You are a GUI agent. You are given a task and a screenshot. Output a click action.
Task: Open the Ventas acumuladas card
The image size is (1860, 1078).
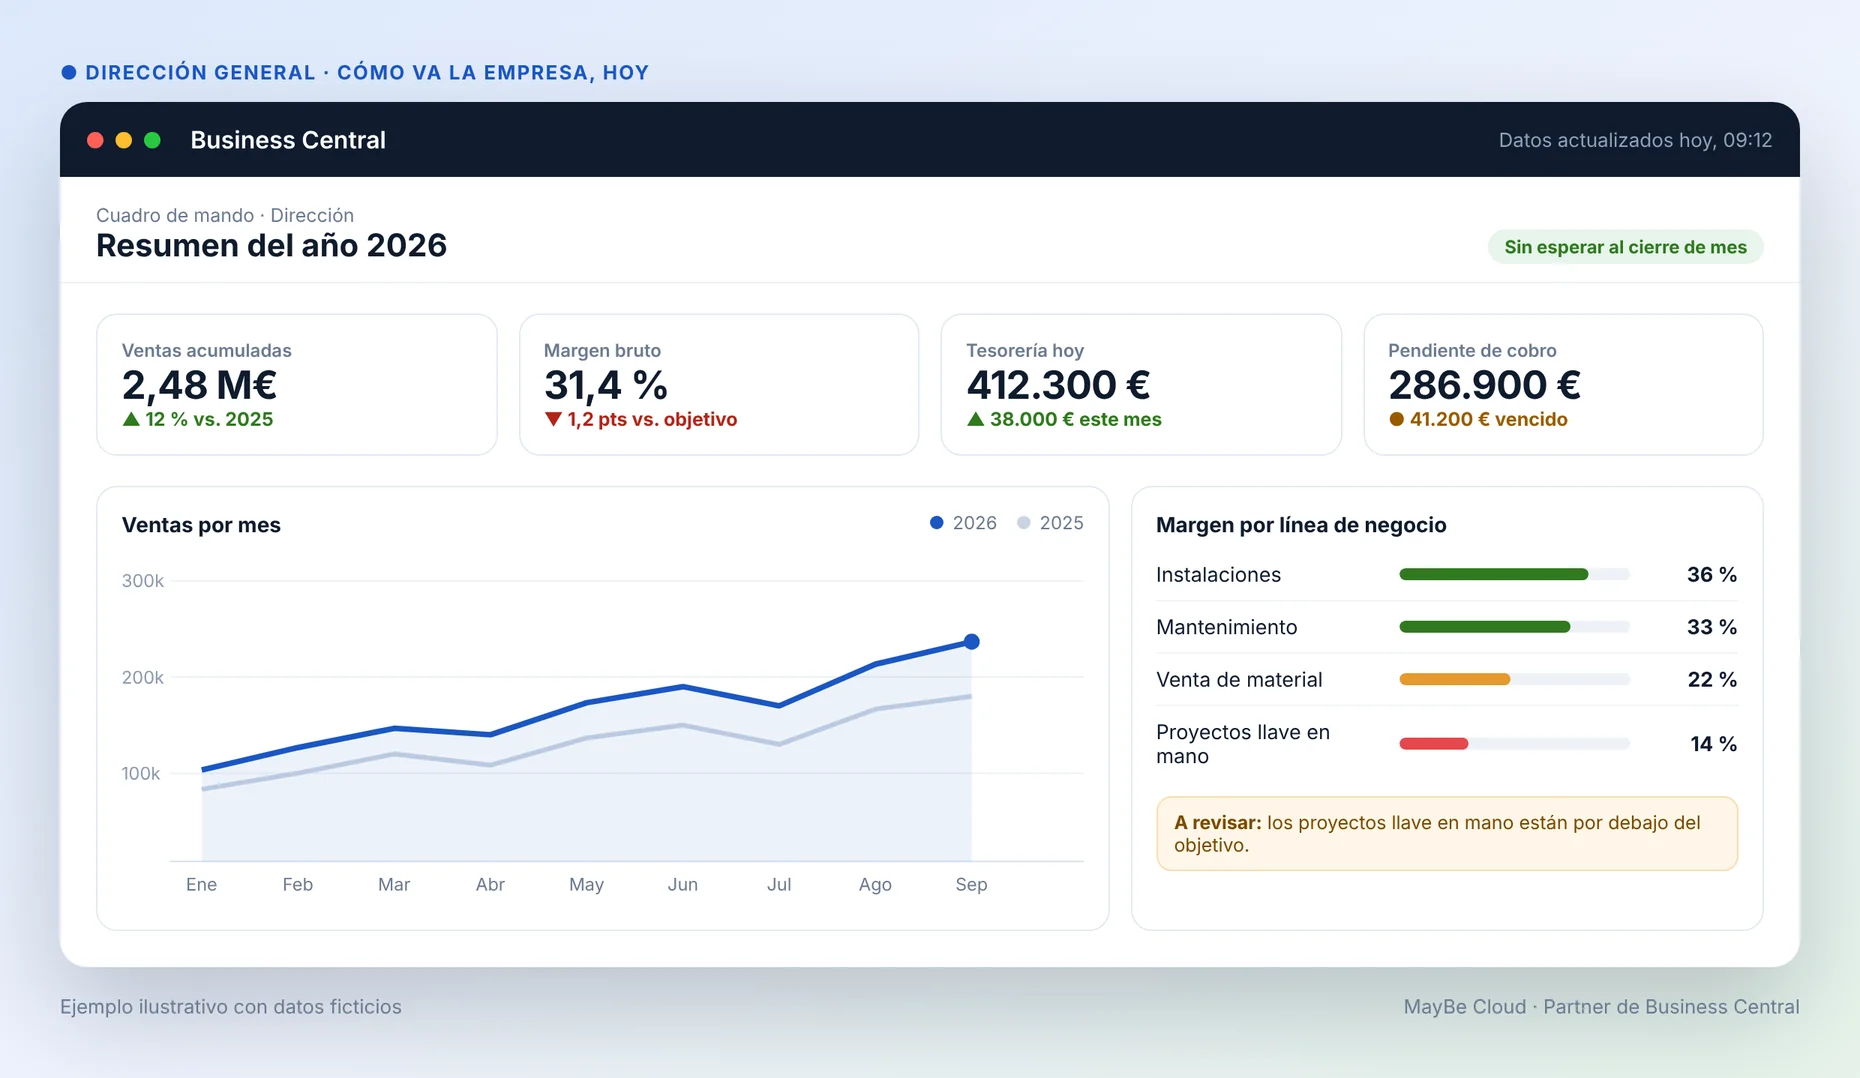click(297, 385)
